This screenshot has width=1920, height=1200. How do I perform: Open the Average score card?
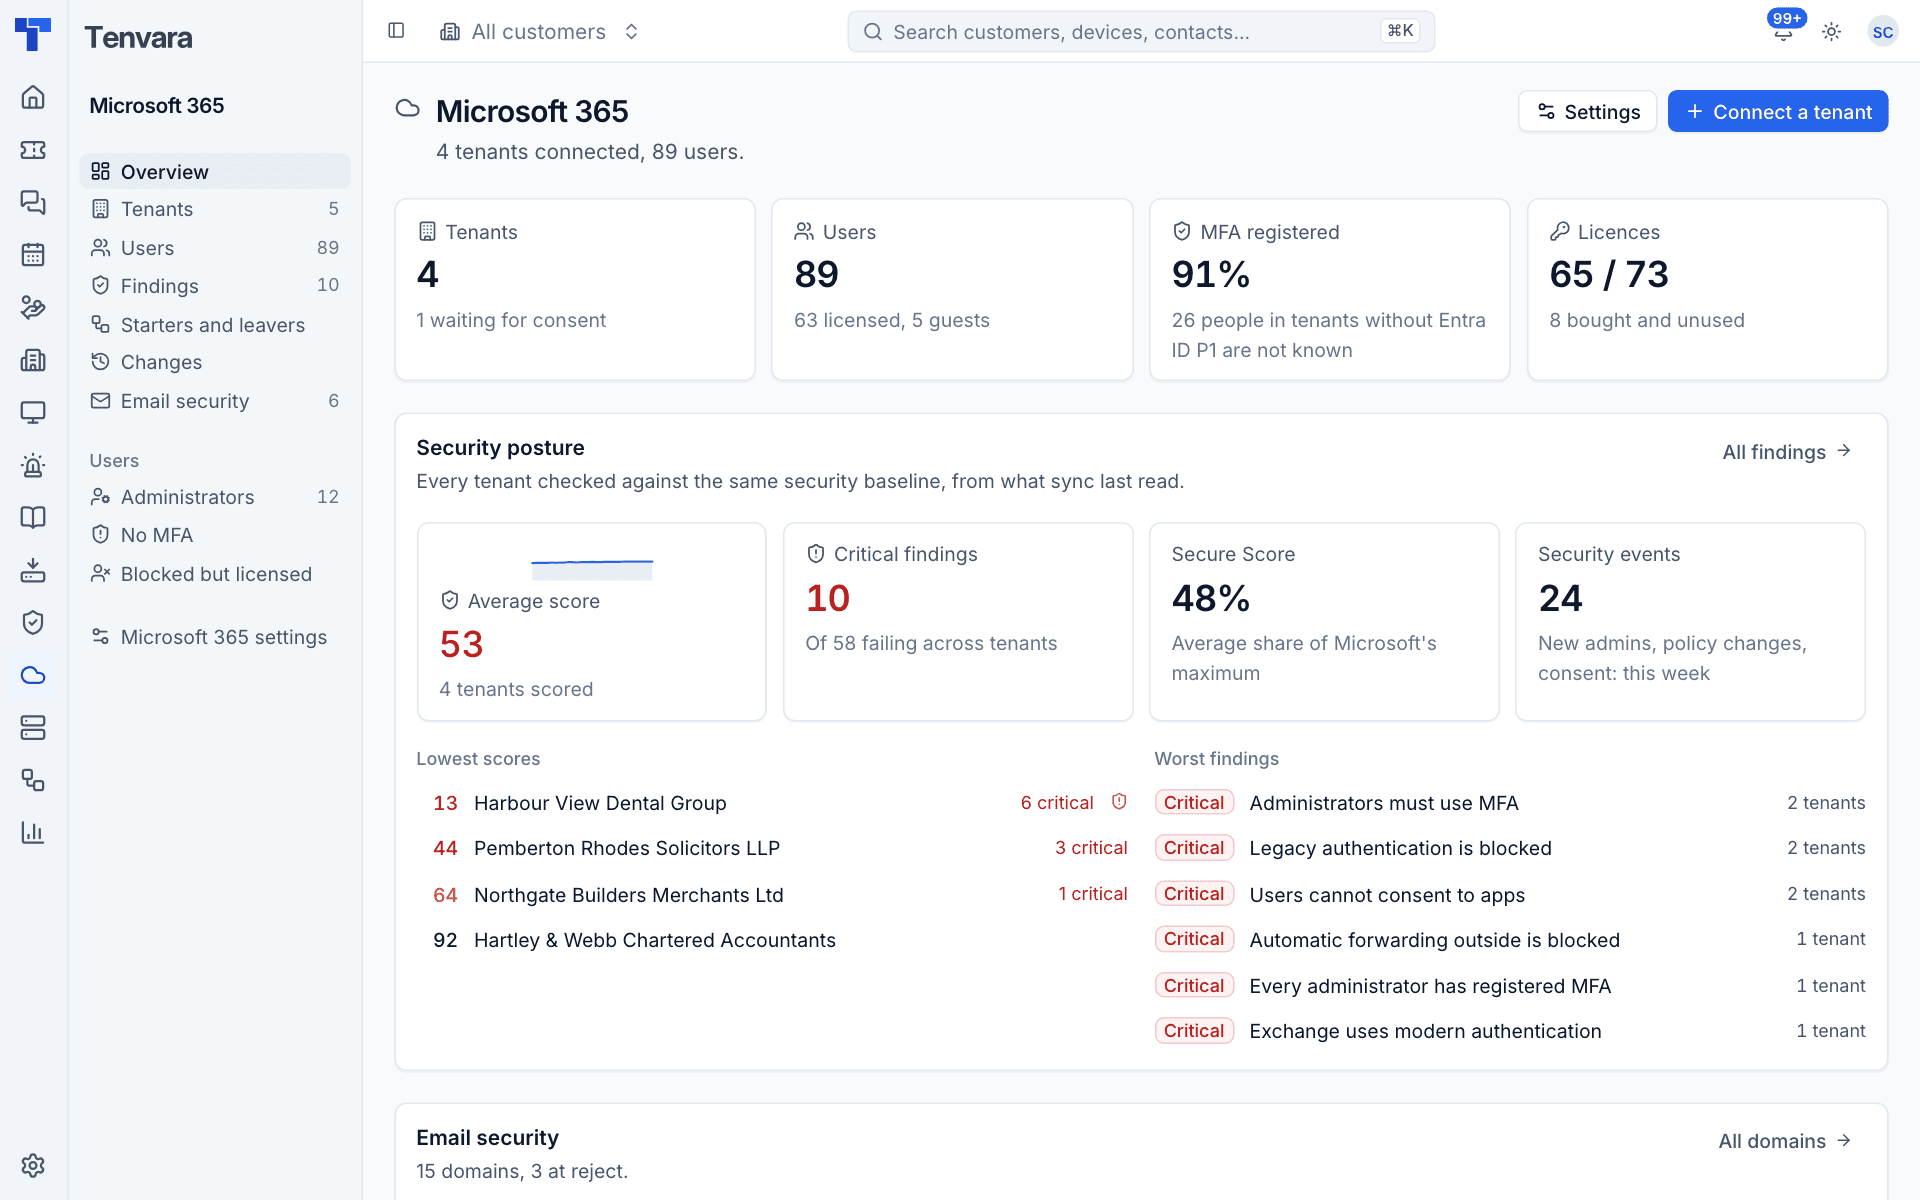point(592,621)
